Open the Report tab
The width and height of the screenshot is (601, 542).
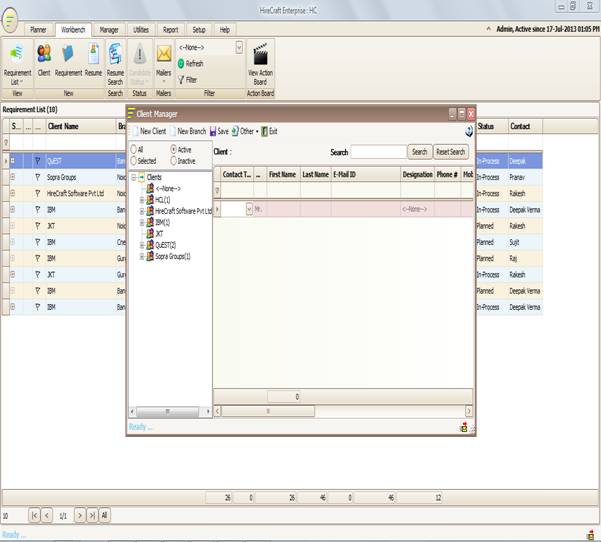[x=171, y=30]
